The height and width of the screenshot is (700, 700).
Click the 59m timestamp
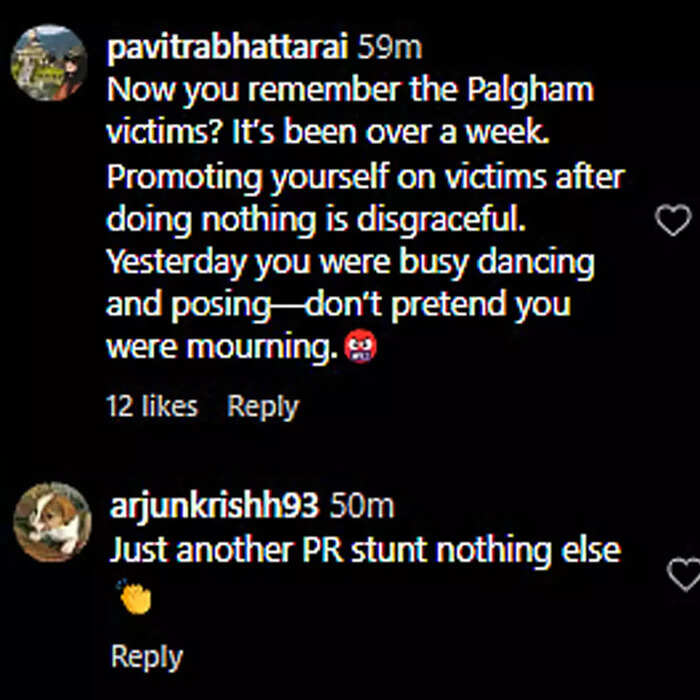389,48
